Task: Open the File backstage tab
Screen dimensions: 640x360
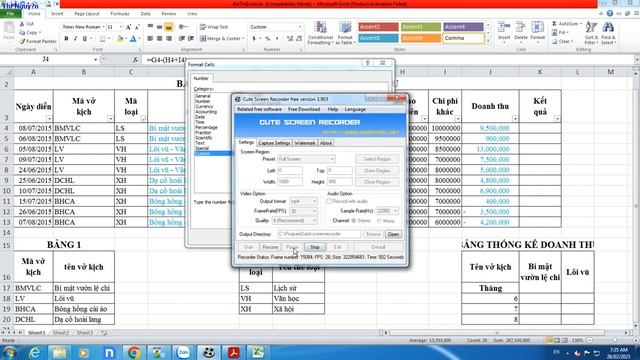Action: pyautogui.click(x=10, y=14)
